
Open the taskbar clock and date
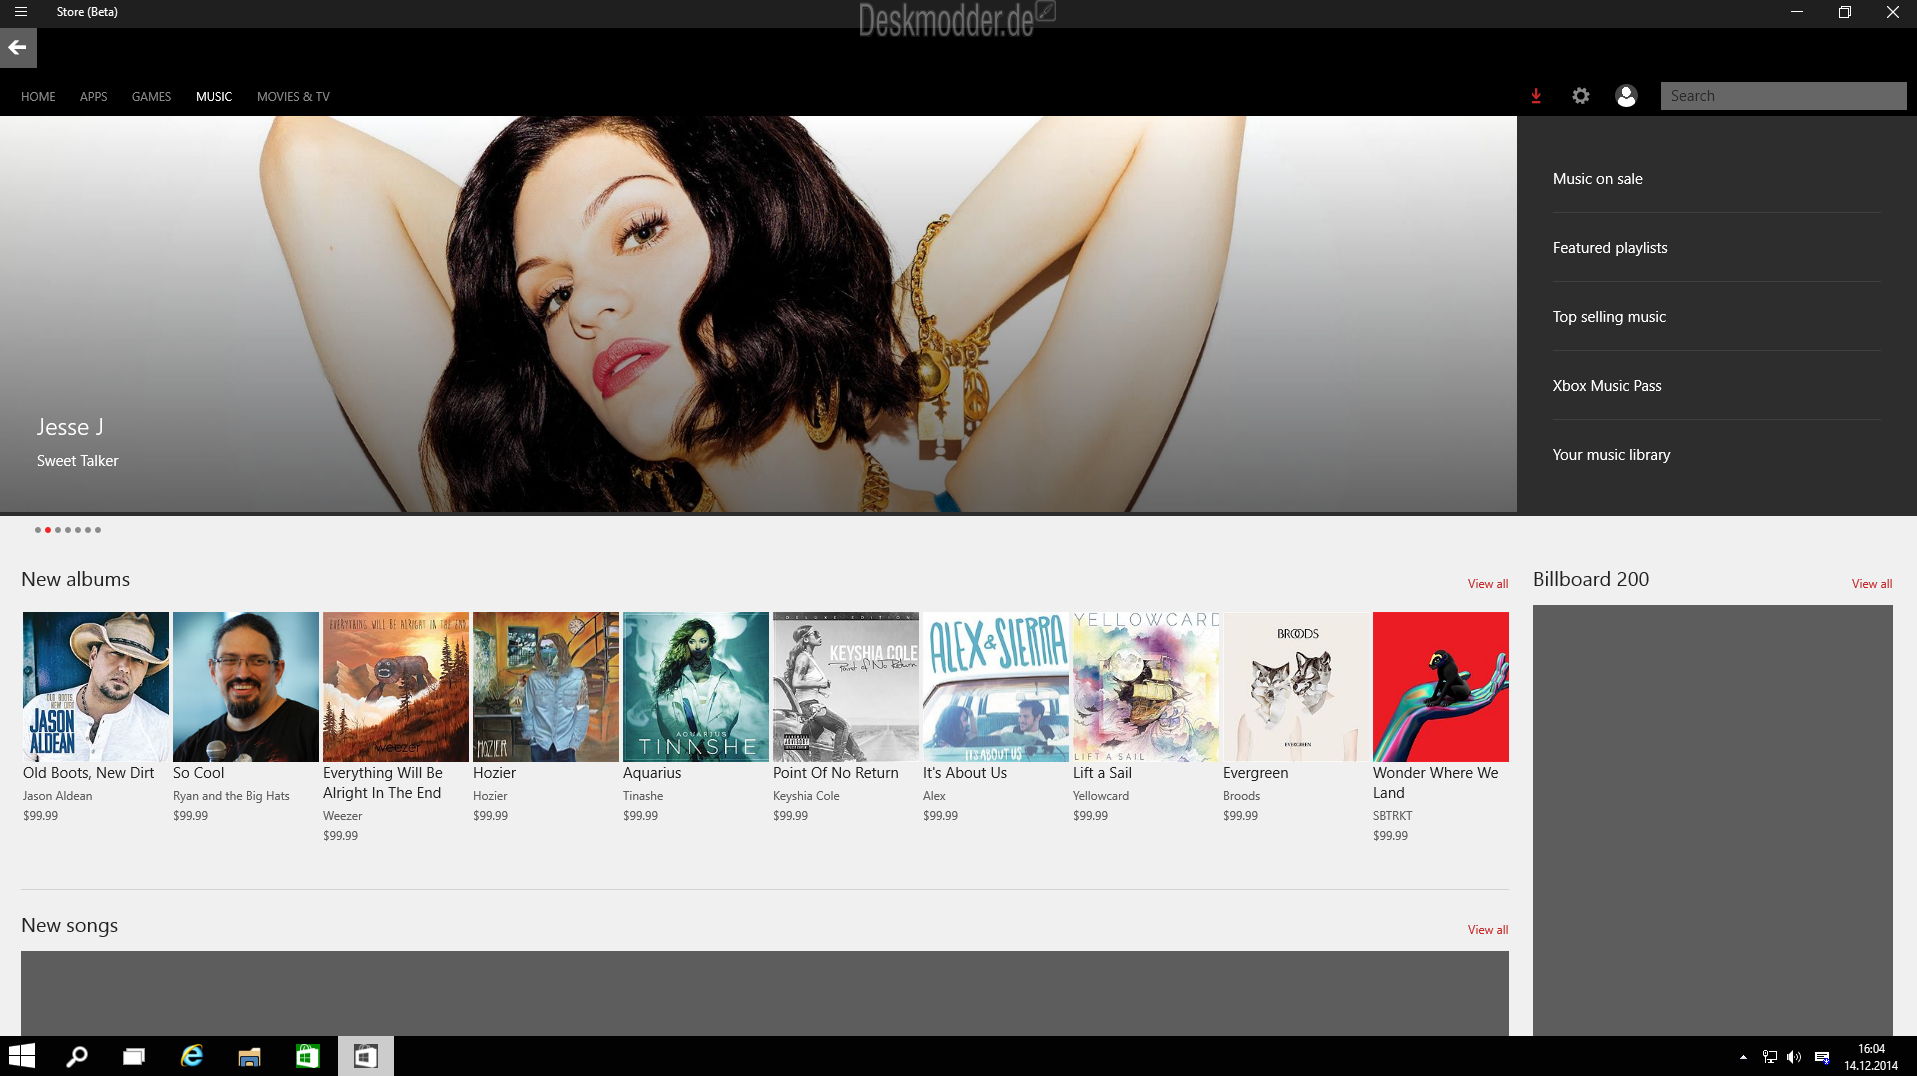(x=1871, y=1057)
